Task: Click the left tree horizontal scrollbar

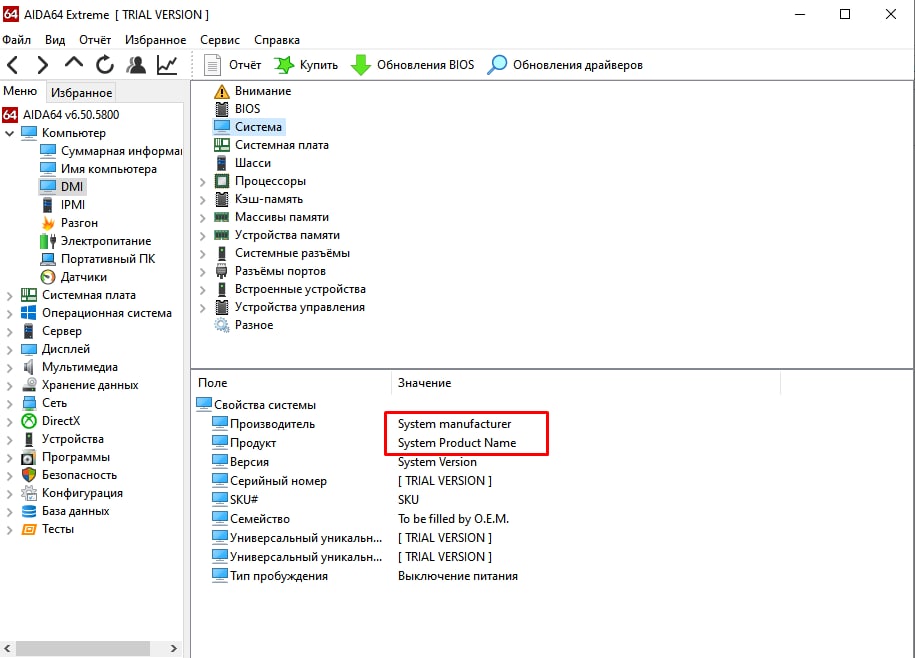Action: pos(83,648)
